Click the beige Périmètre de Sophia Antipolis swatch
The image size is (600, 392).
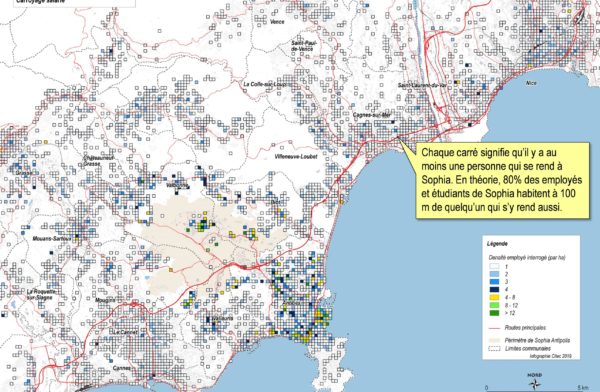(494, 340)
